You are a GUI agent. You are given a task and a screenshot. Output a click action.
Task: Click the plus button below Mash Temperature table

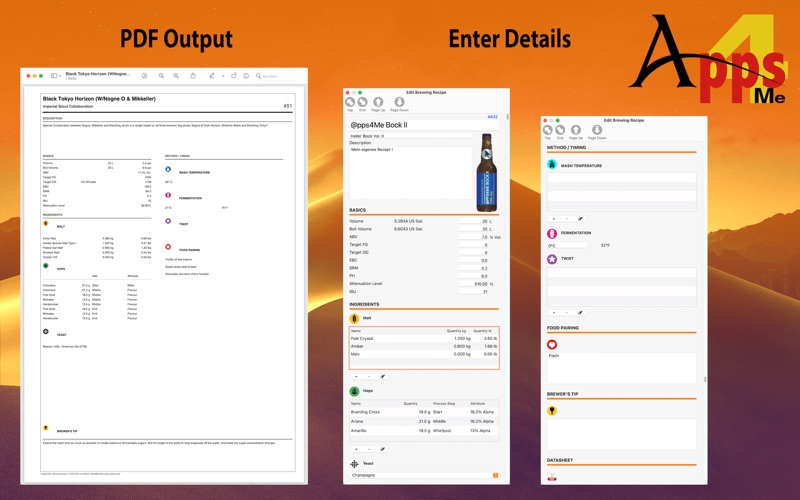554,219
